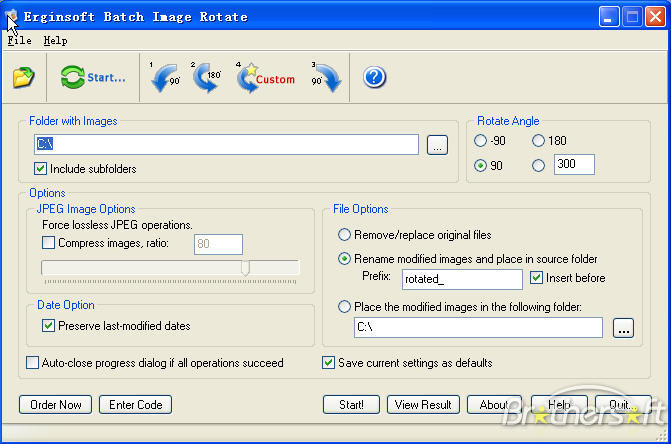Open the blue question mark help icon

374,77
